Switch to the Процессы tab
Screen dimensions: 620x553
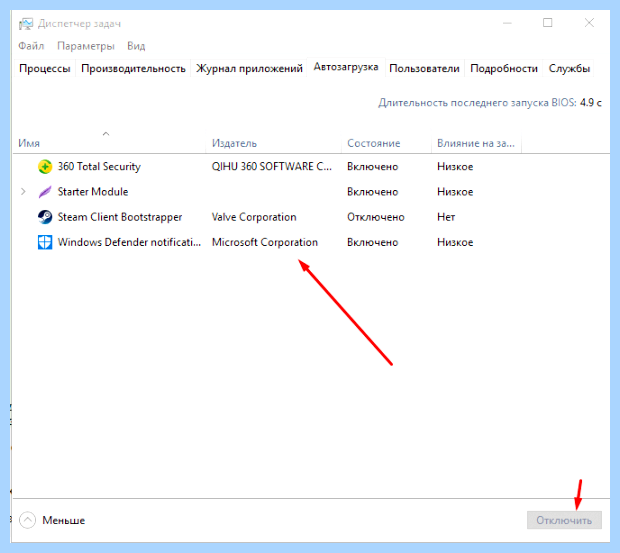[45, 68]
